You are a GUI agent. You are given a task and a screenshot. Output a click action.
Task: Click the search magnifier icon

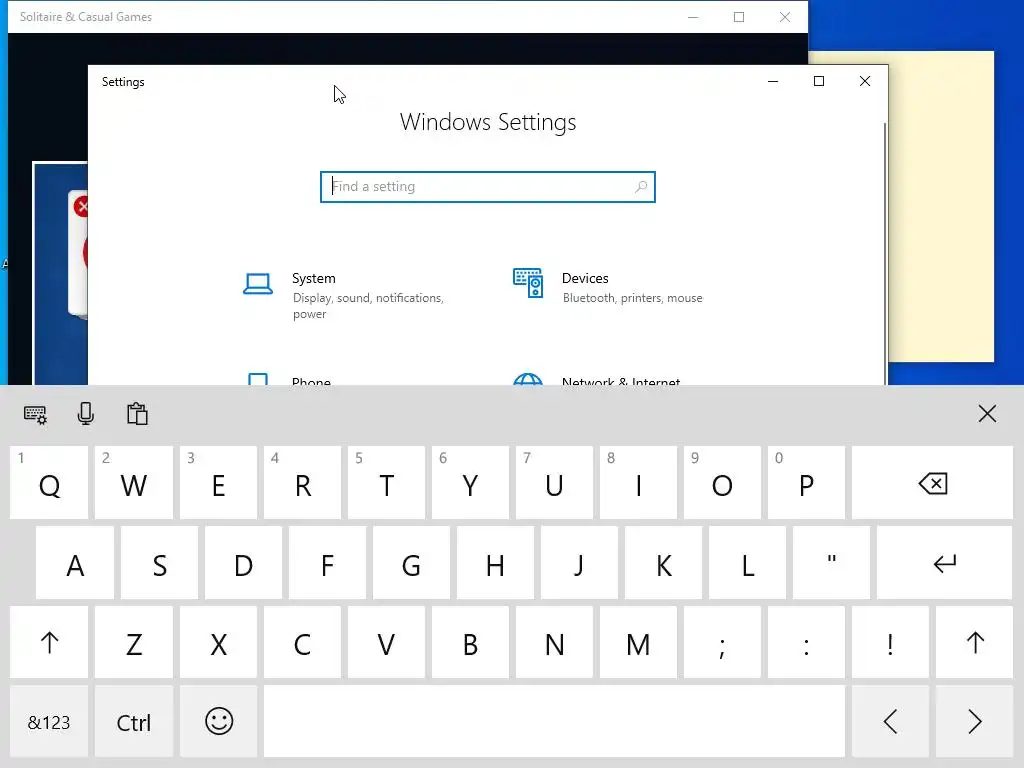[641, 187]
